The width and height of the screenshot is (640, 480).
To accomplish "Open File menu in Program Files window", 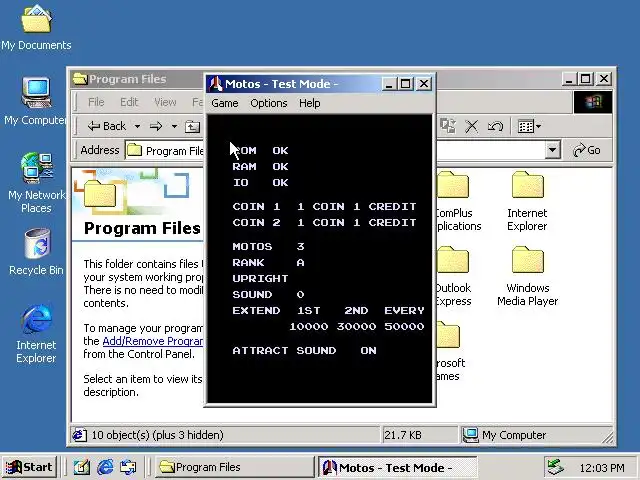I will (96, 102).
